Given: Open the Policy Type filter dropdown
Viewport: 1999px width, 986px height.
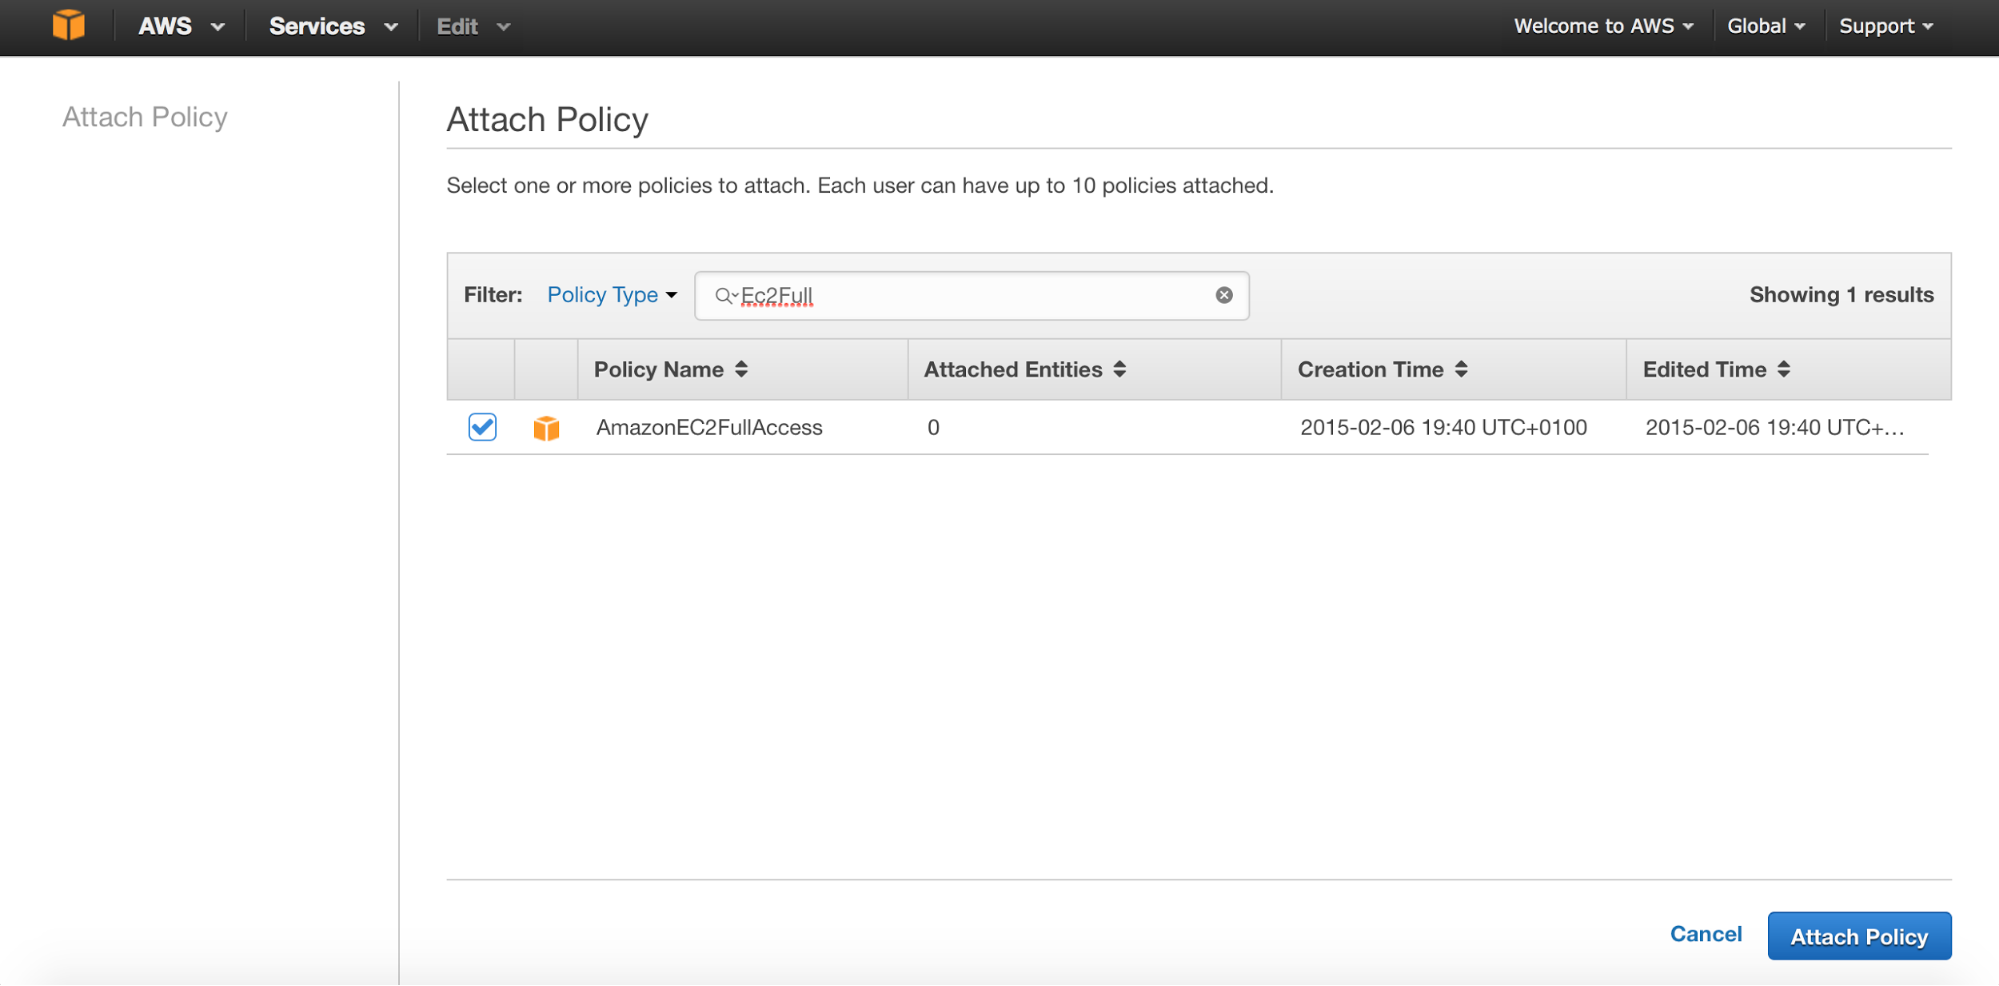Looking at the screenshot, I should pyautogui.click(x=612, y=295).
